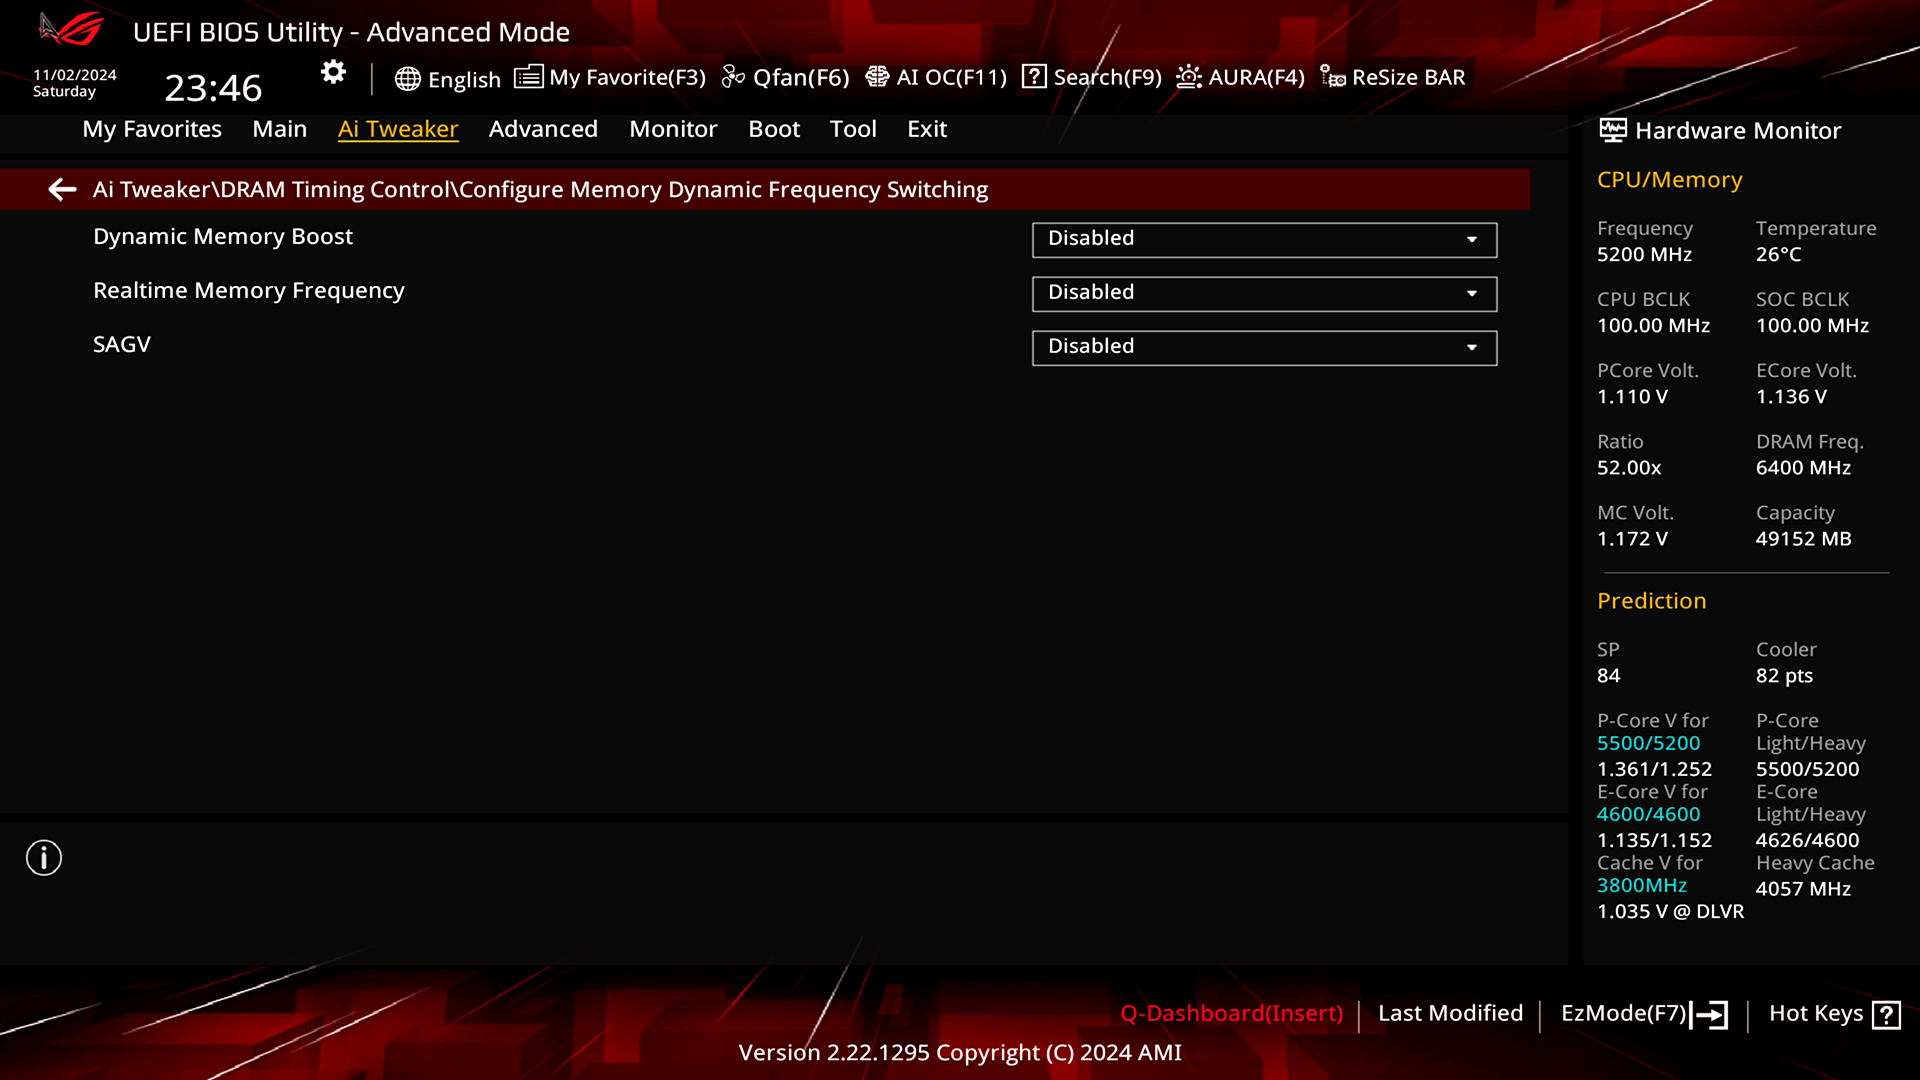Open AI OC settings with F11 icon
Viewport: 1920px width, 1080px height.
(x=936, y=76)
